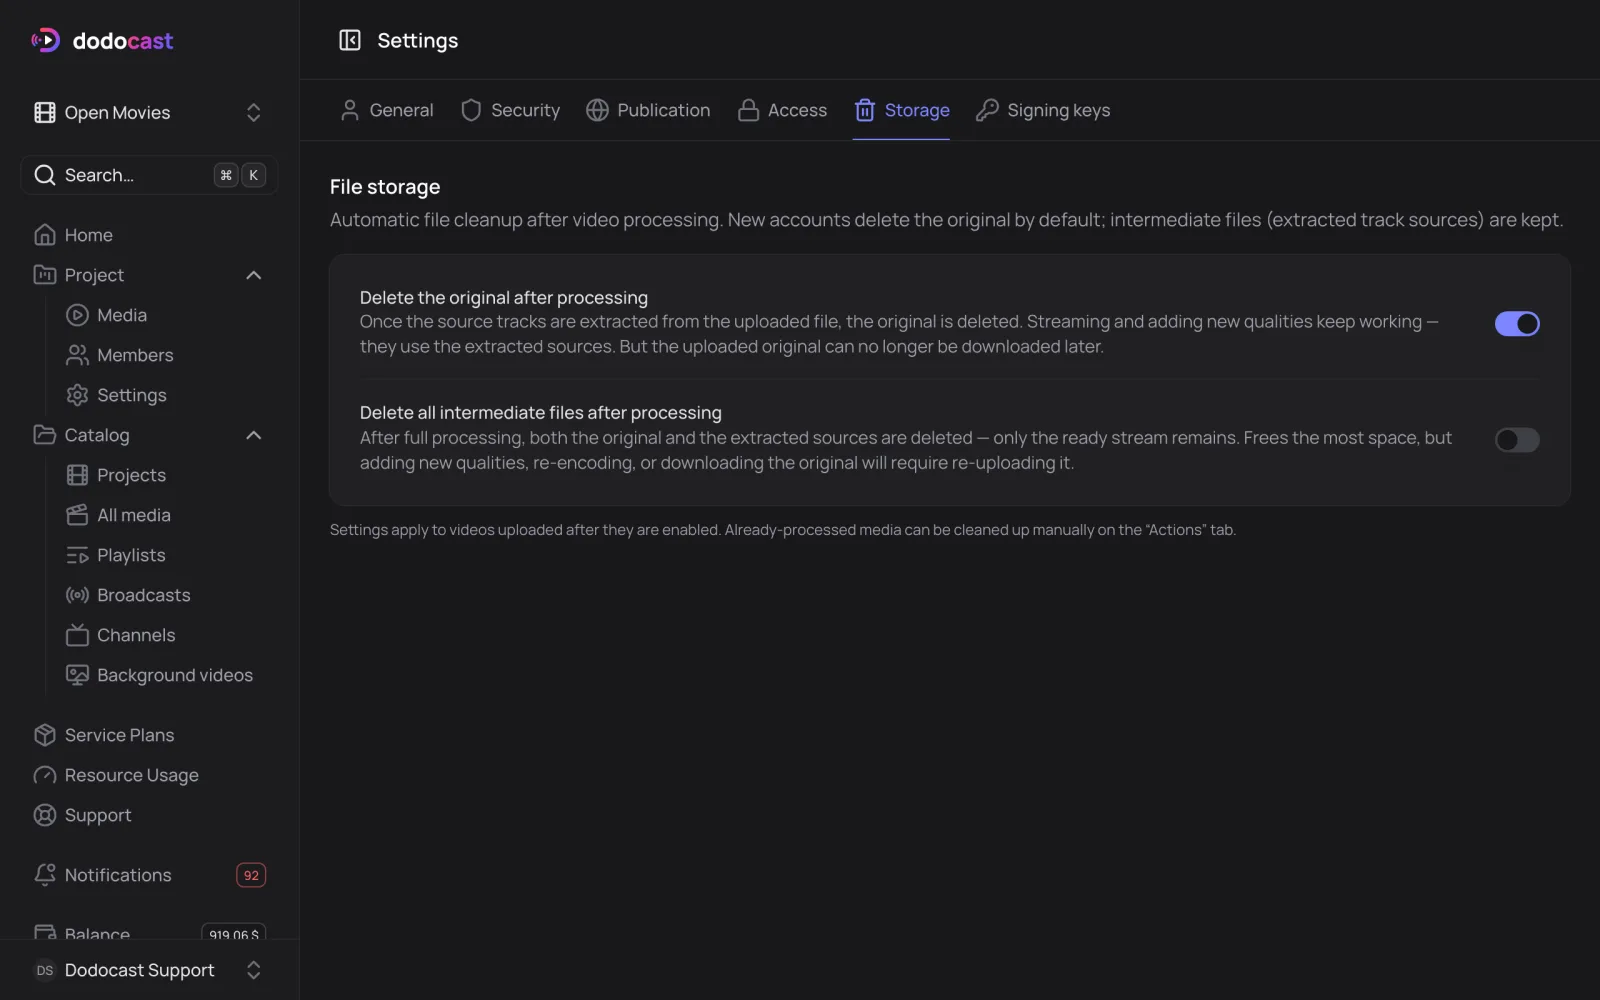The width and height of the screenshot is (1600, 1000).
Task: Open the Open Movies project switcher
Action: [149, 112]
